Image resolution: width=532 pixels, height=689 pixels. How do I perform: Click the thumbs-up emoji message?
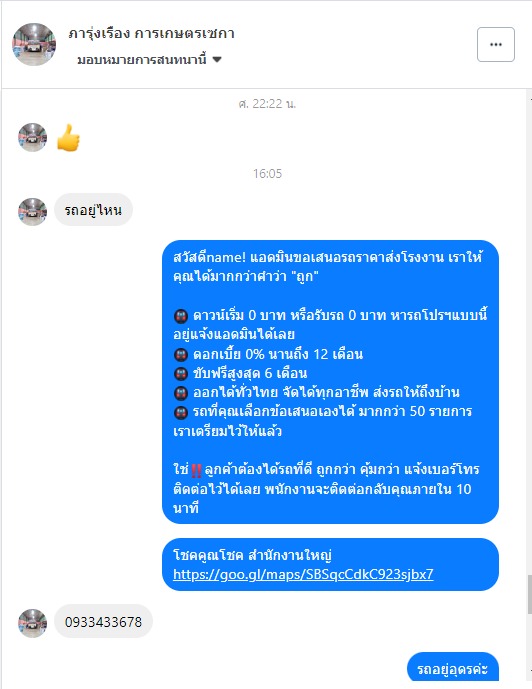coord(69,138)
